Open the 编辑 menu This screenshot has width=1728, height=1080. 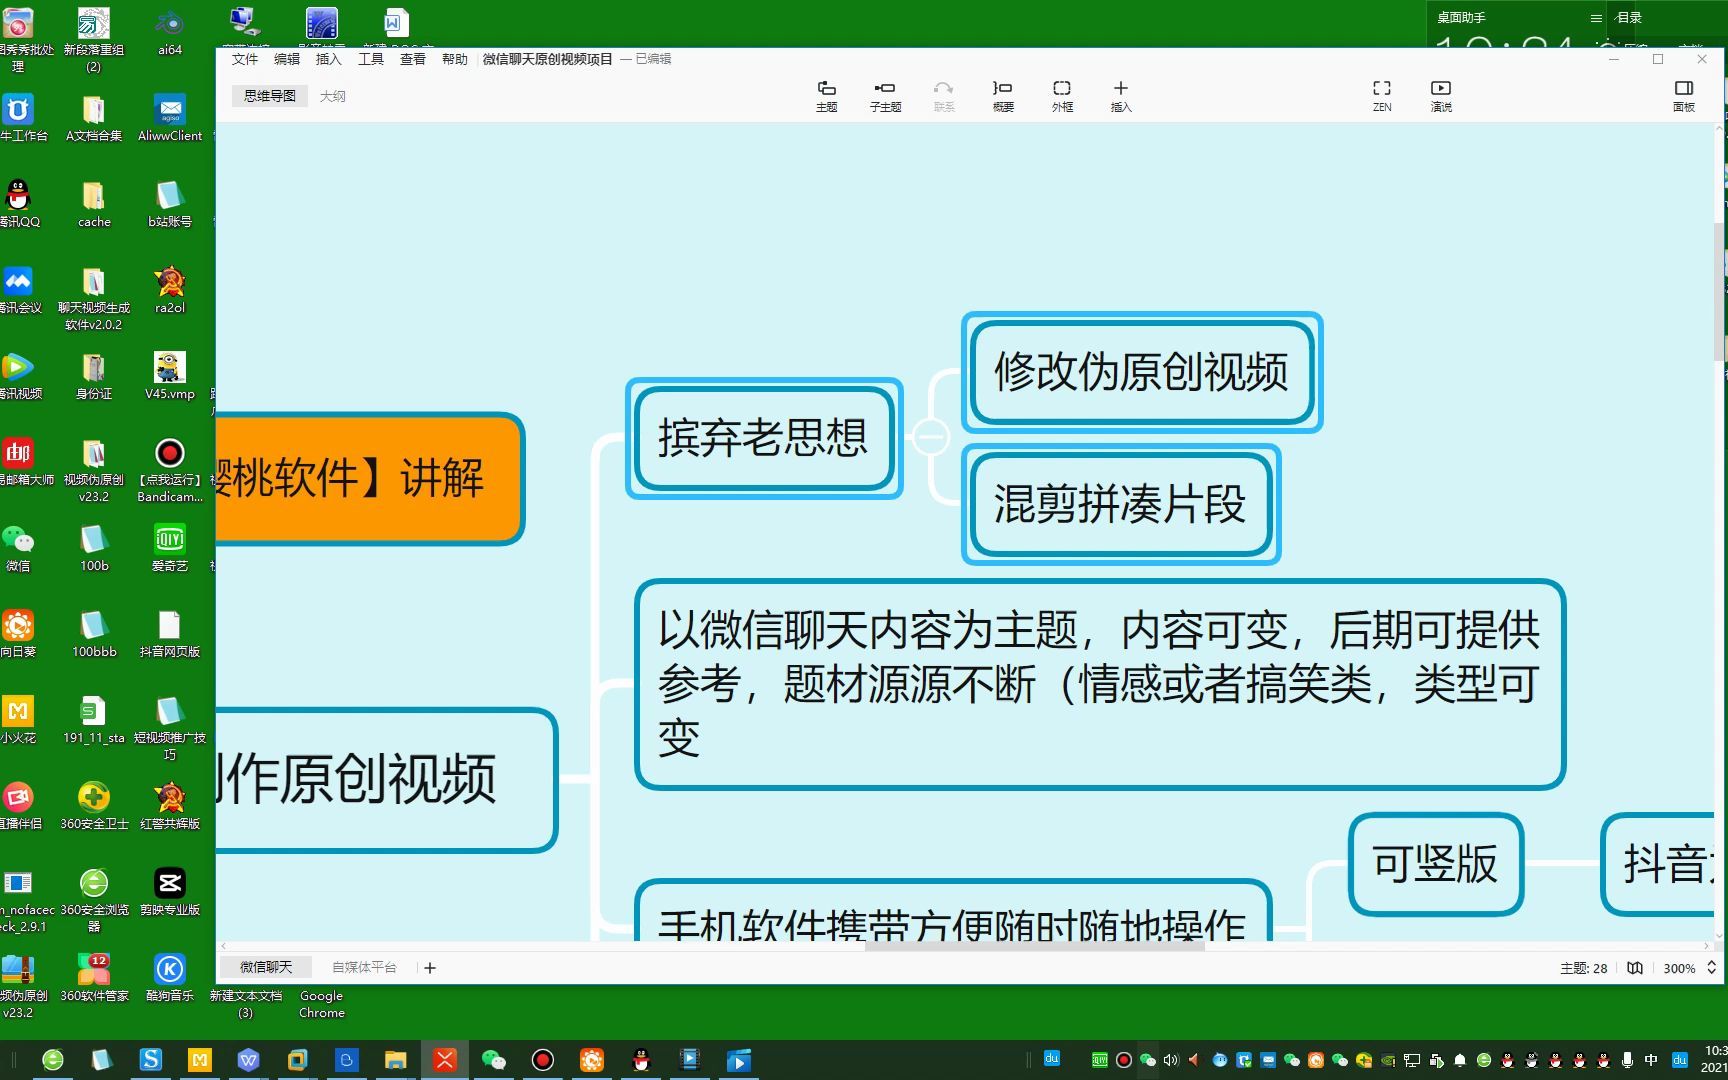[287, 59]
